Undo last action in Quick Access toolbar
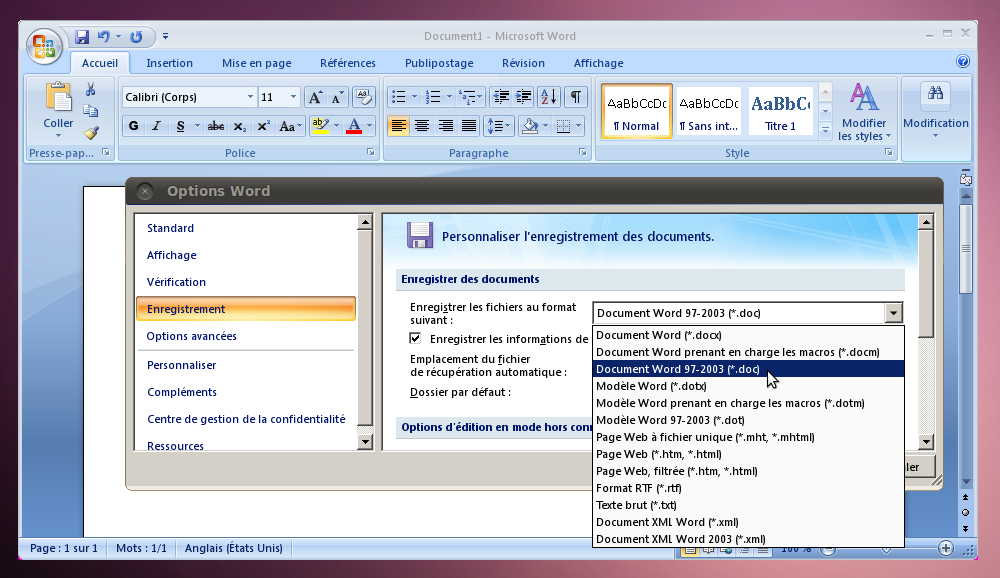The width and height of the screenshot is (1000, 578). point(103,37)
